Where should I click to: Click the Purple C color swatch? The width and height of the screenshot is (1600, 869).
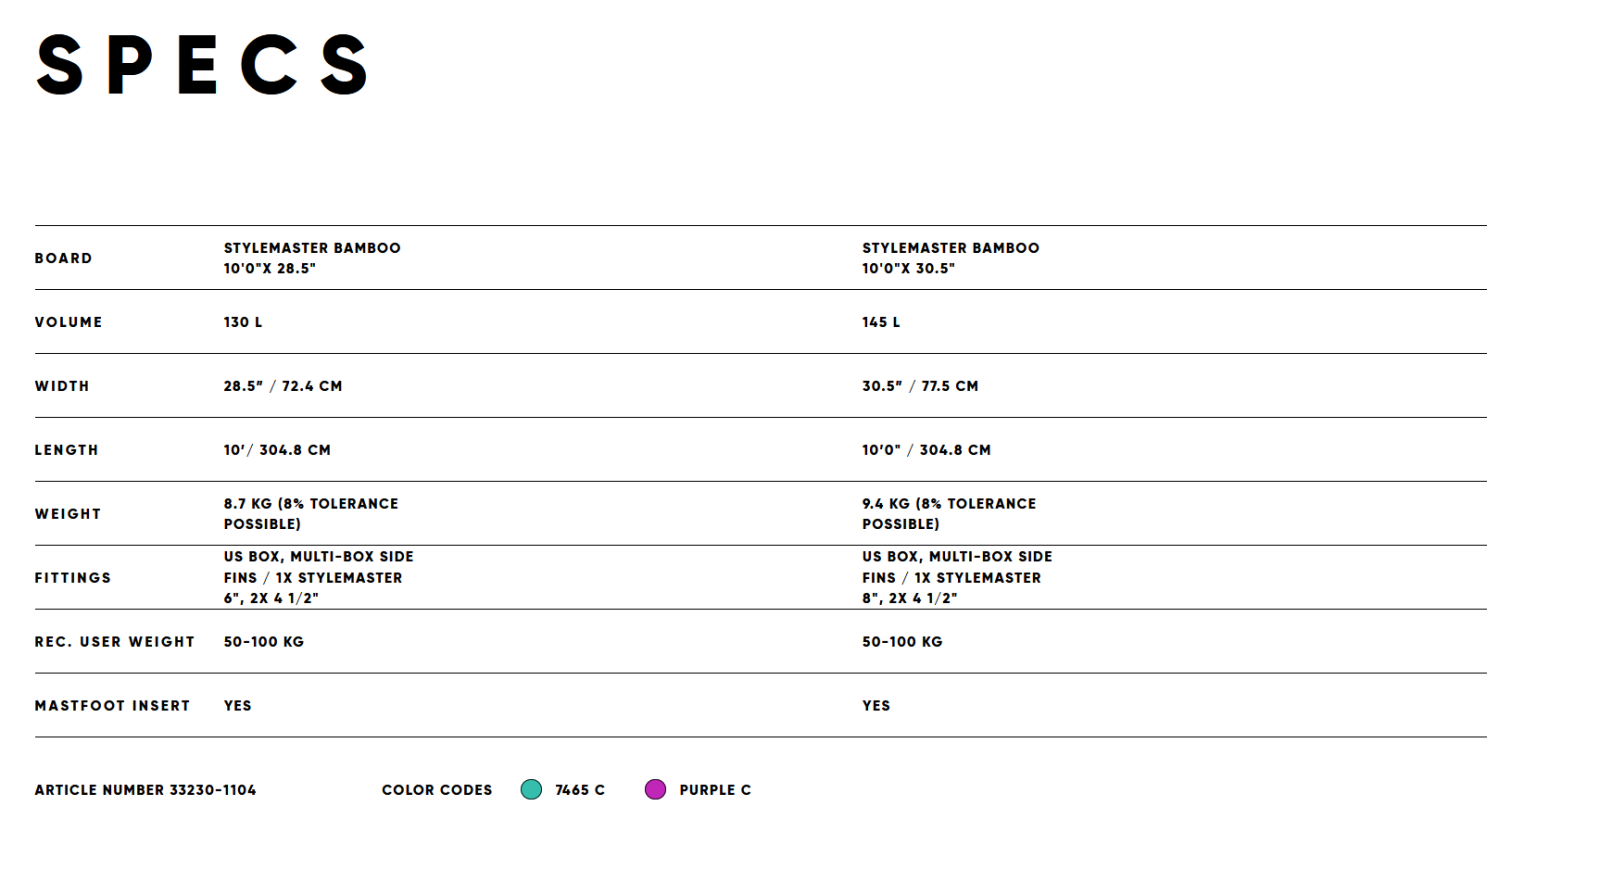[x=655, y=789]
